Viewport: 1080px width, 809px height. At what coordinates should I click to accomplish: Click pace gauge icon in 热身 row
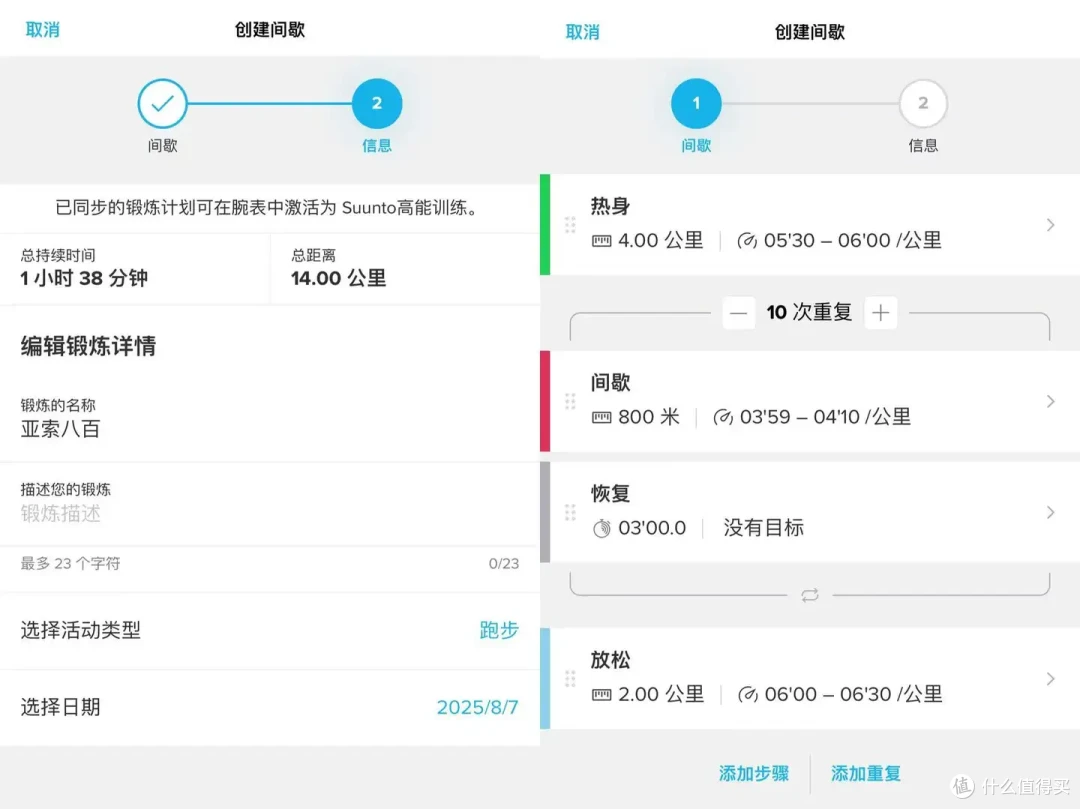tap(747, 241)
